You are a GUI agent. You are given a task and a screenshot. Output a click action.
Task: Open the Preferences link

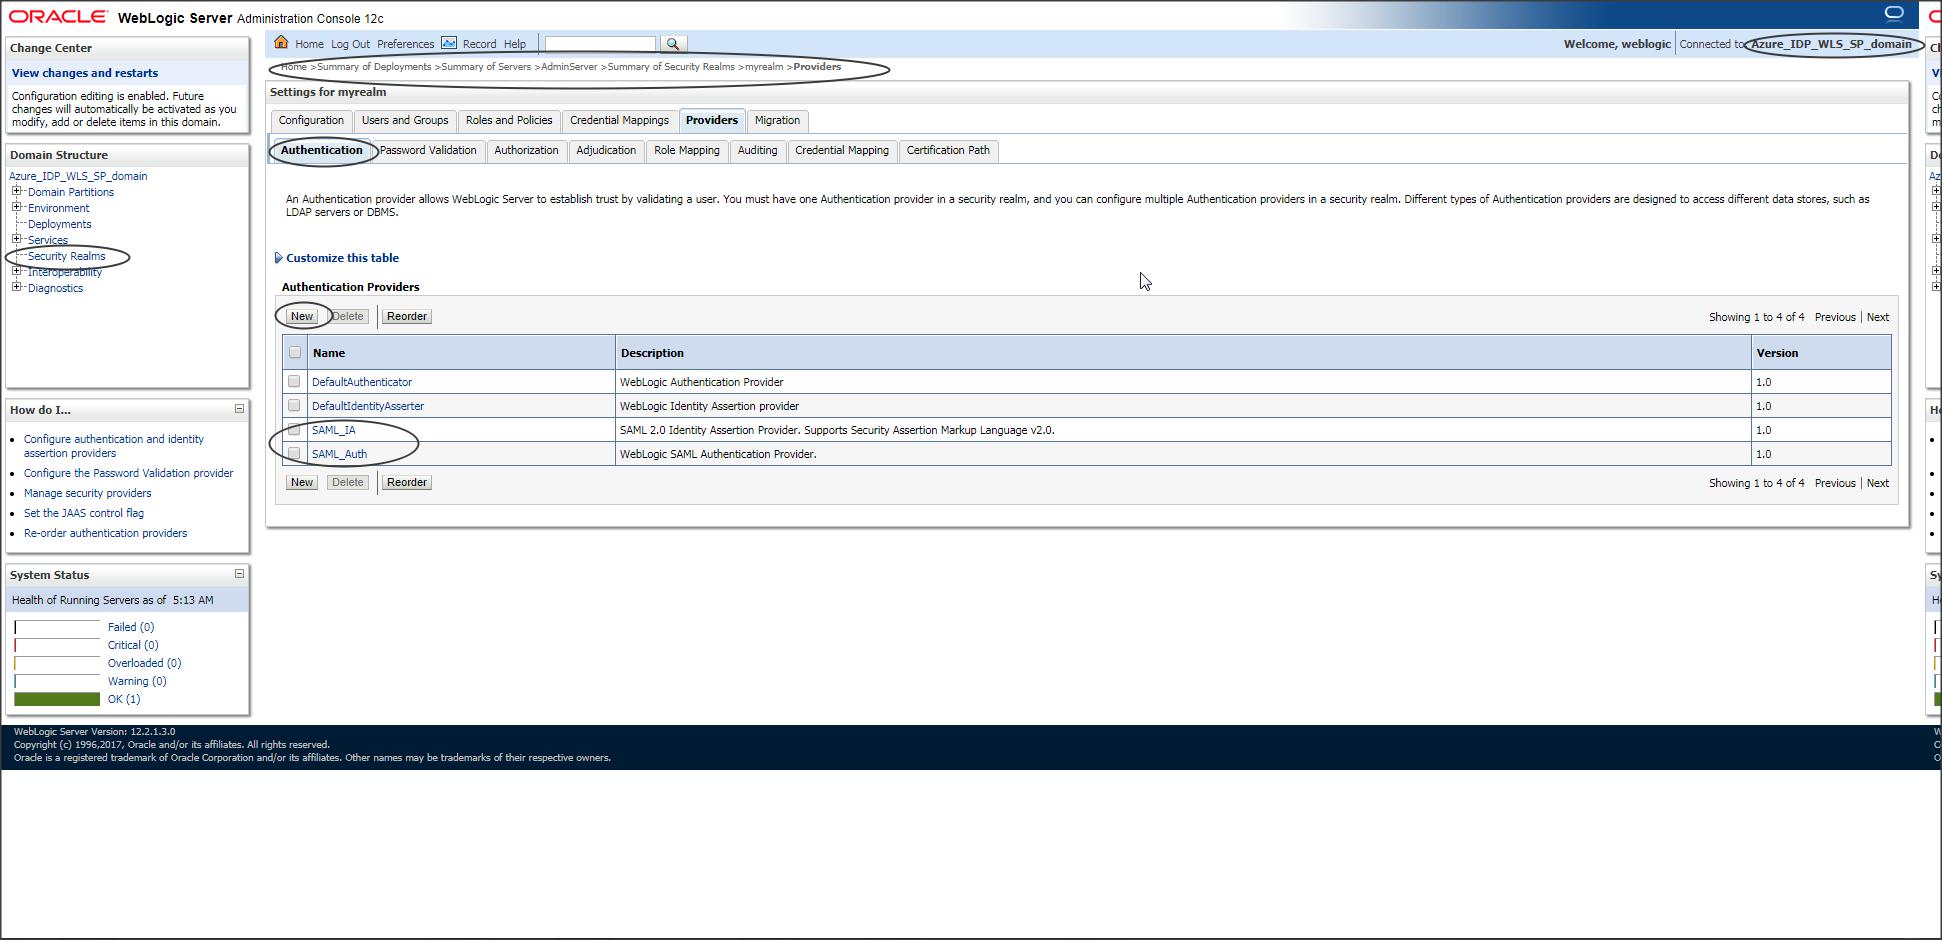(x=405, y=44)
